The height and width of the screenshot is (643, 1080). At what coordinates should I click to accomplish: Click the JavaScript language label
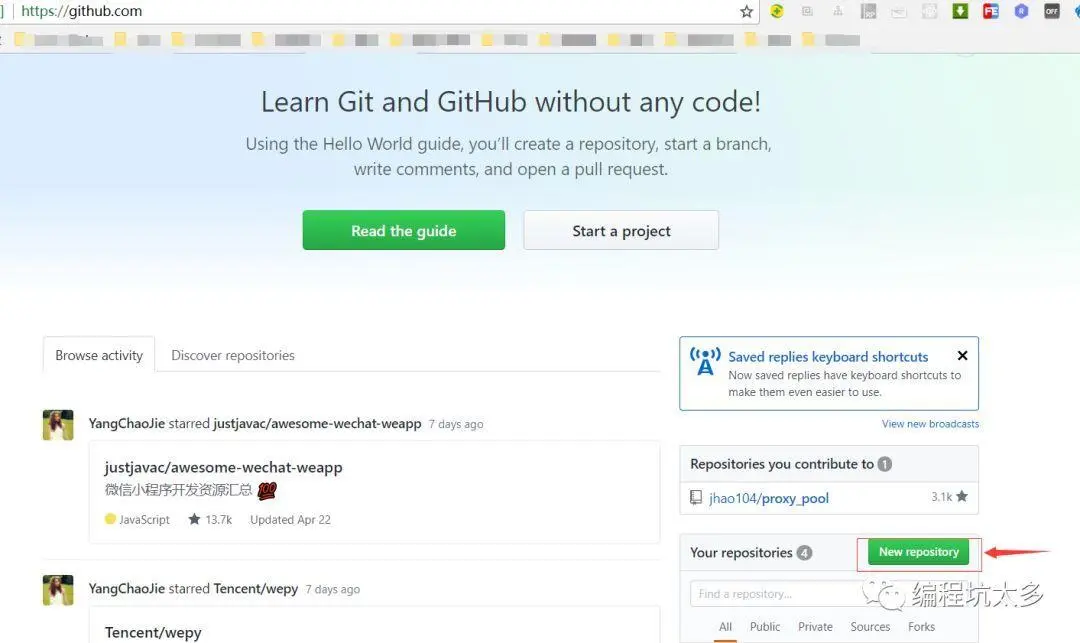tap(137, 519)
